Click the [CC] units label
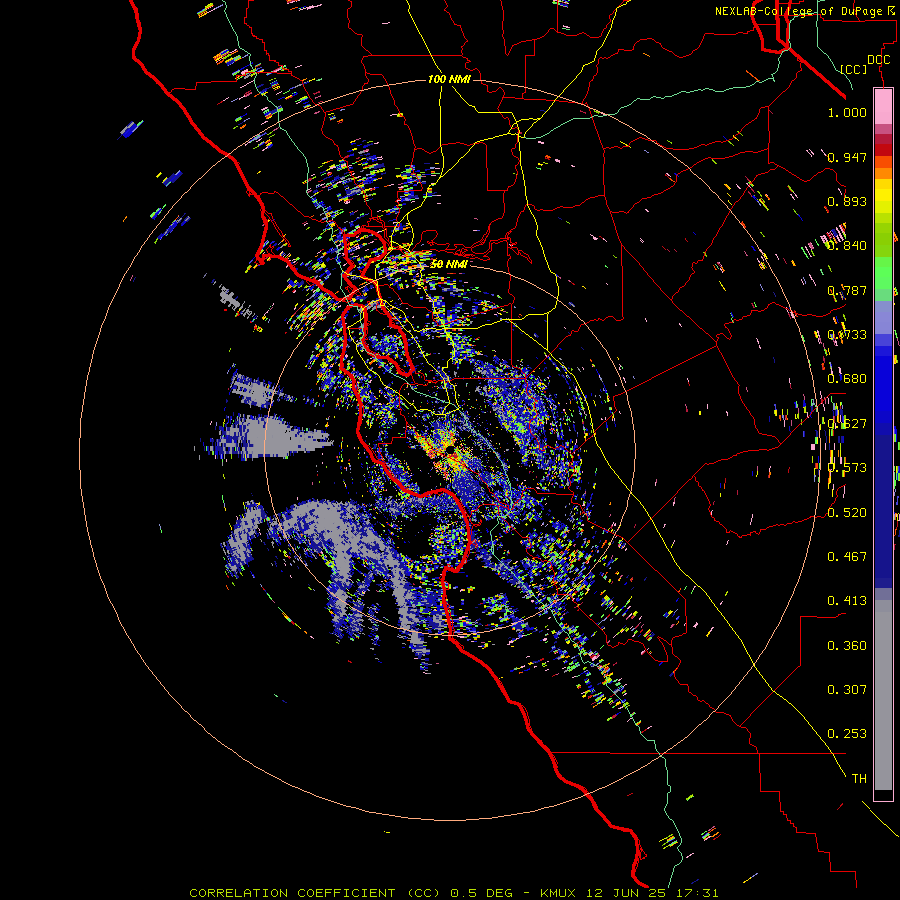The image size is (900, 900). [854, 69]
